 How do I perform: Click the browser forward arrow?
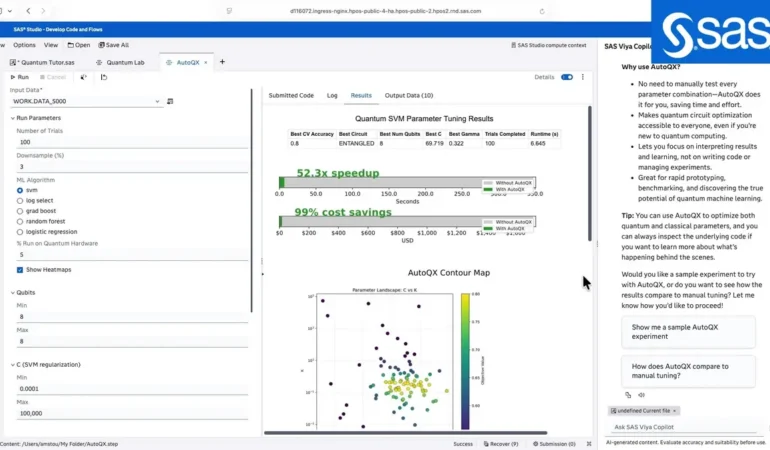(43, 11)
